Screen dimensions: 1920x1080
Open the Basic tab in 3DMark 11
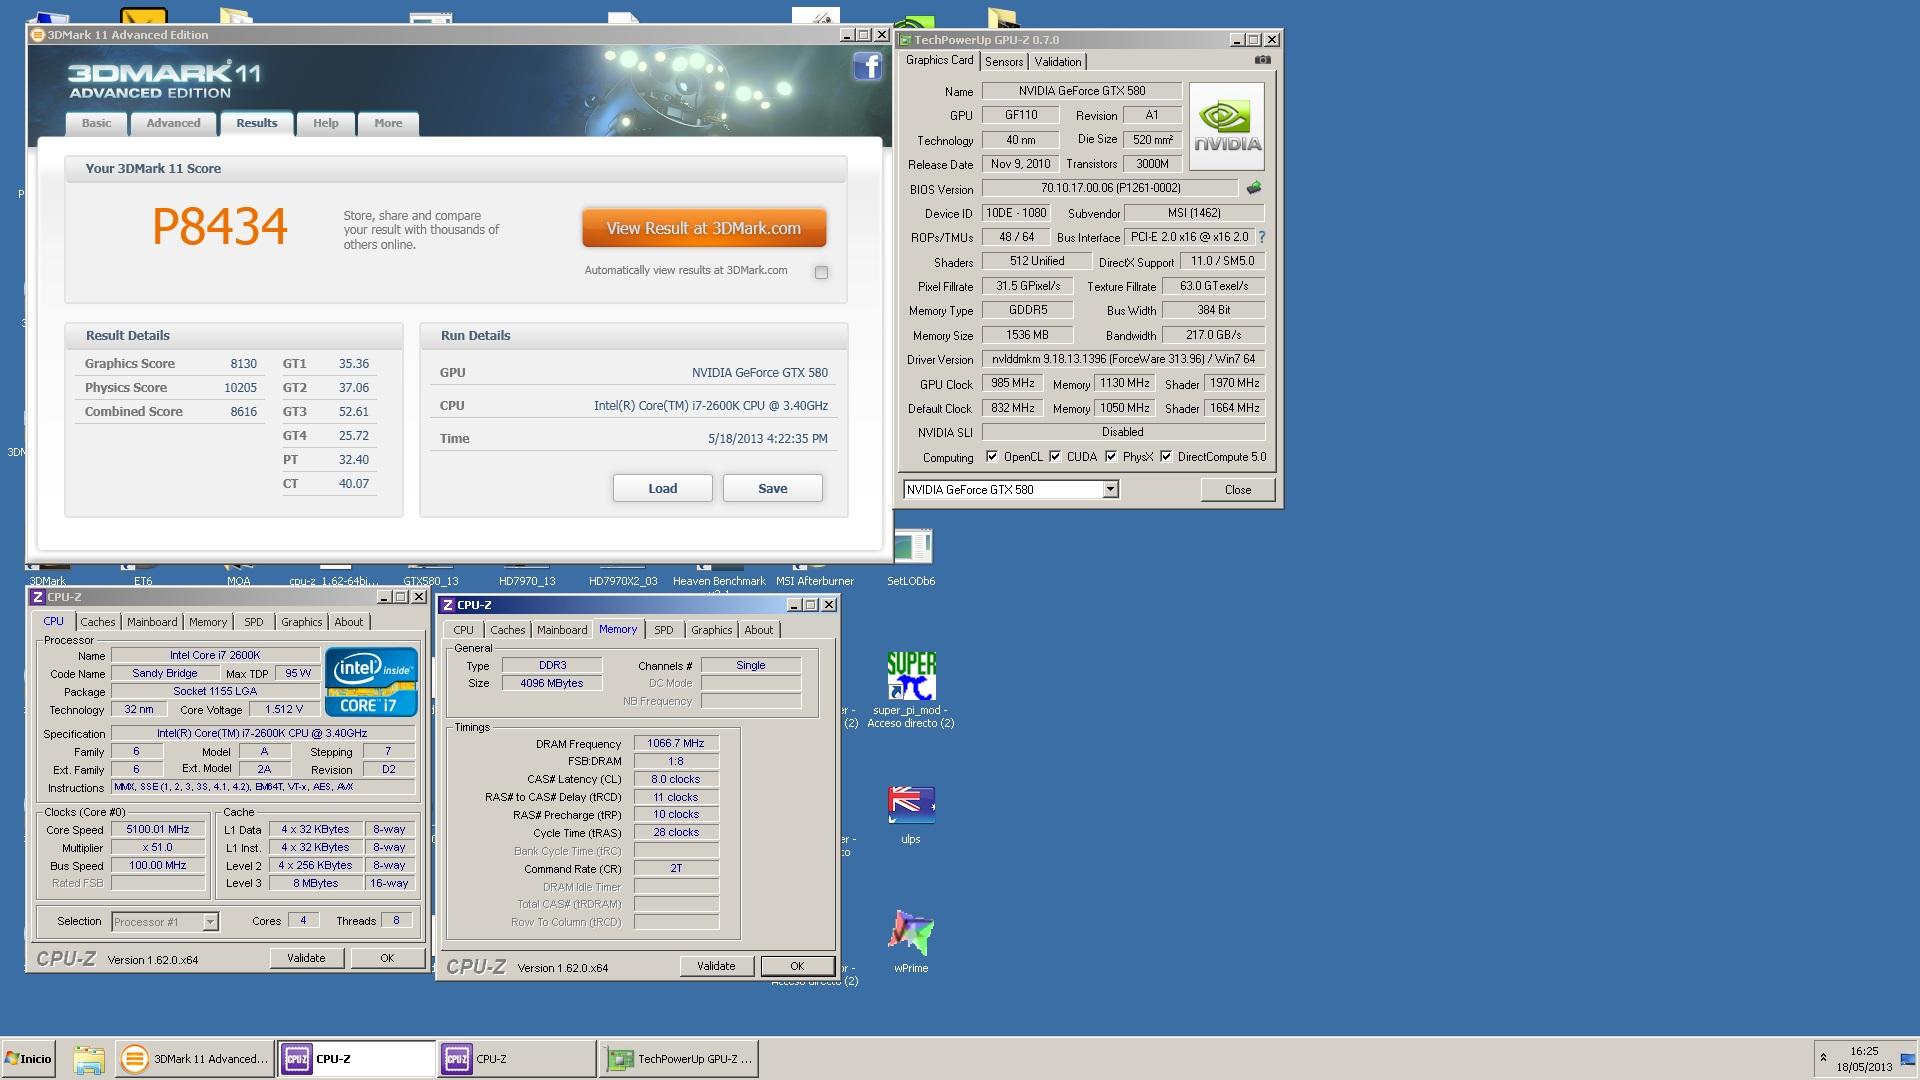(x=97, y=123)
